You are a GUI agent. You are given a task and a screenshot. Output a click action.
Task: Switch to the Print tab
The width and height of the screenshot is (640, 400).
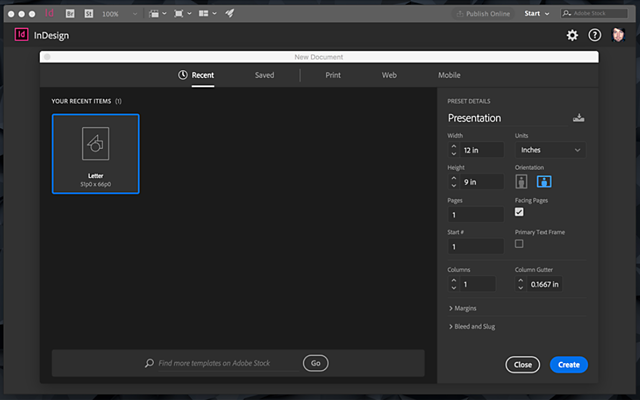[333, 75]
